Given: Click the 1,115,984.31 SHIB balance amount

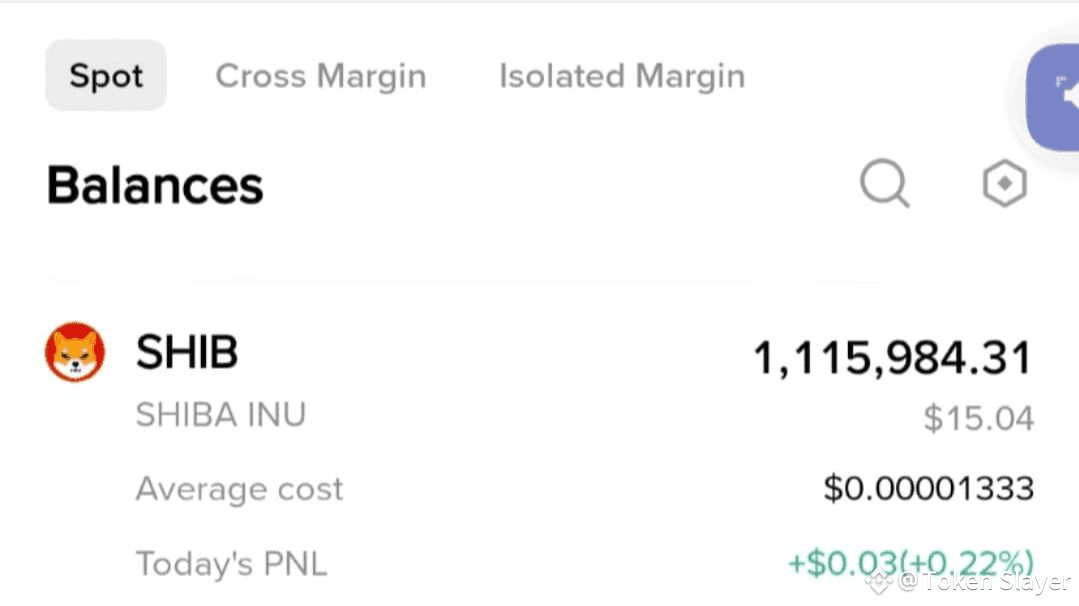Looking at the screenshot, I should pos(892,358).
